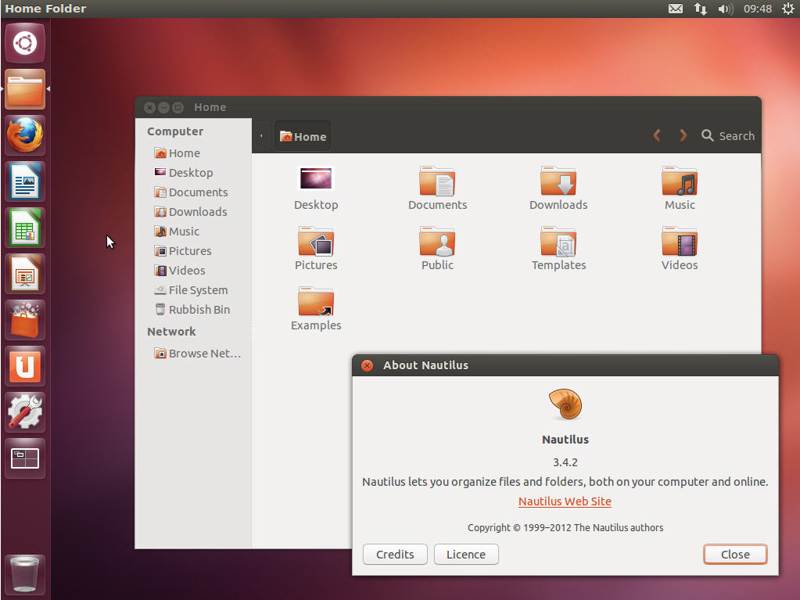This screenshot has height=600, width=800.
Task: Open the Nautilus Web Site link
Action: (x=564, y=501)
